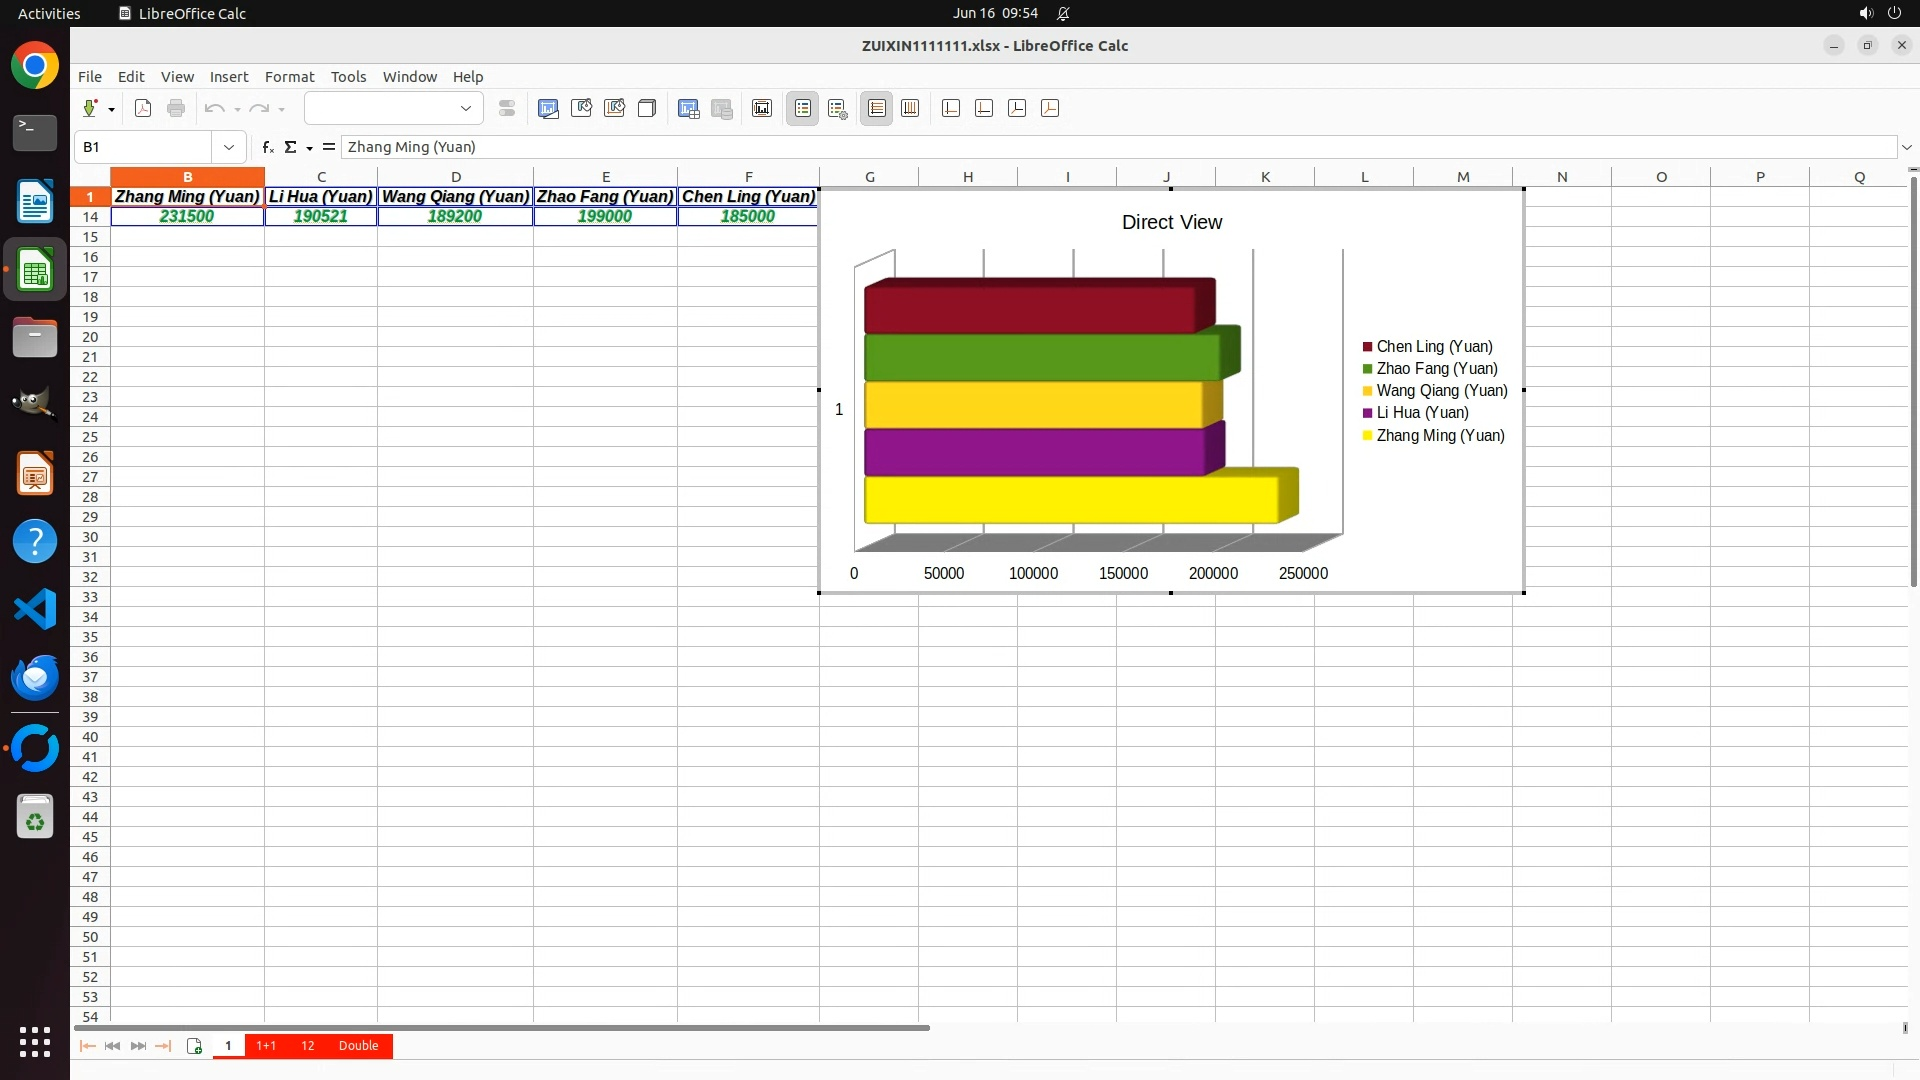Toggle Horizontal Grids in the toolbar
The height and width of the screenshot is (1080, 1920).
pyautogui.click(x=877, y=109)
